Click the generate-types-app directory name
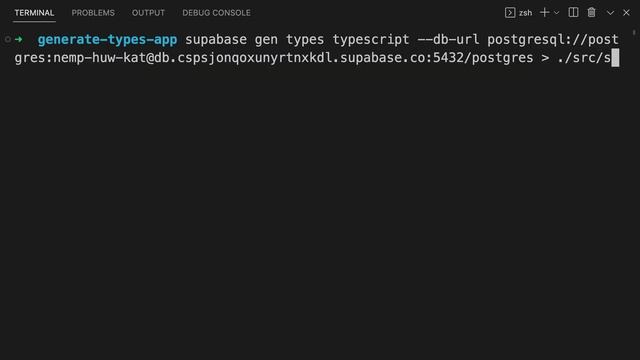The width and height of the screenshot is (640, 360). (107, 40)
